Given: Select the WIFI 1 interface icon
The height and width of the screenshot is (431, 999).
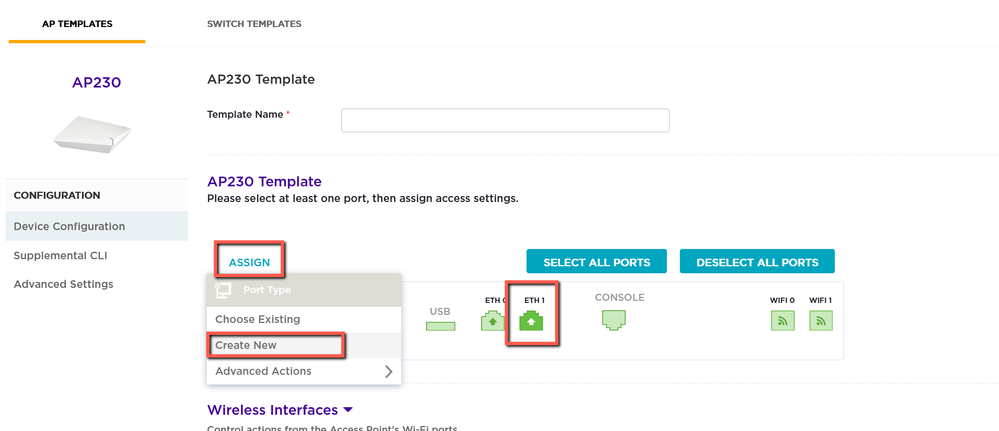Looking at the screenshot, I should 821,320.
